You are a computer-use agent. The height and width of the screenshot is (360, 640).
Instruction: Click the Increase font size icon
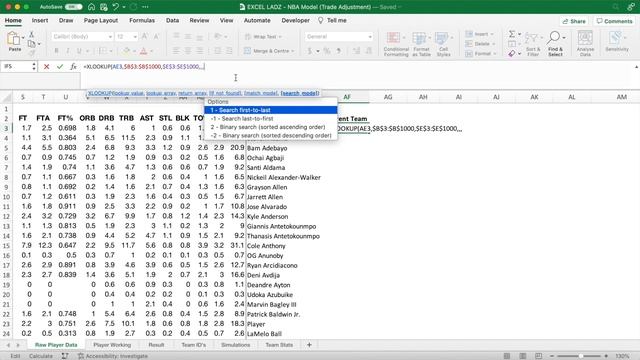tap(145, 37)
